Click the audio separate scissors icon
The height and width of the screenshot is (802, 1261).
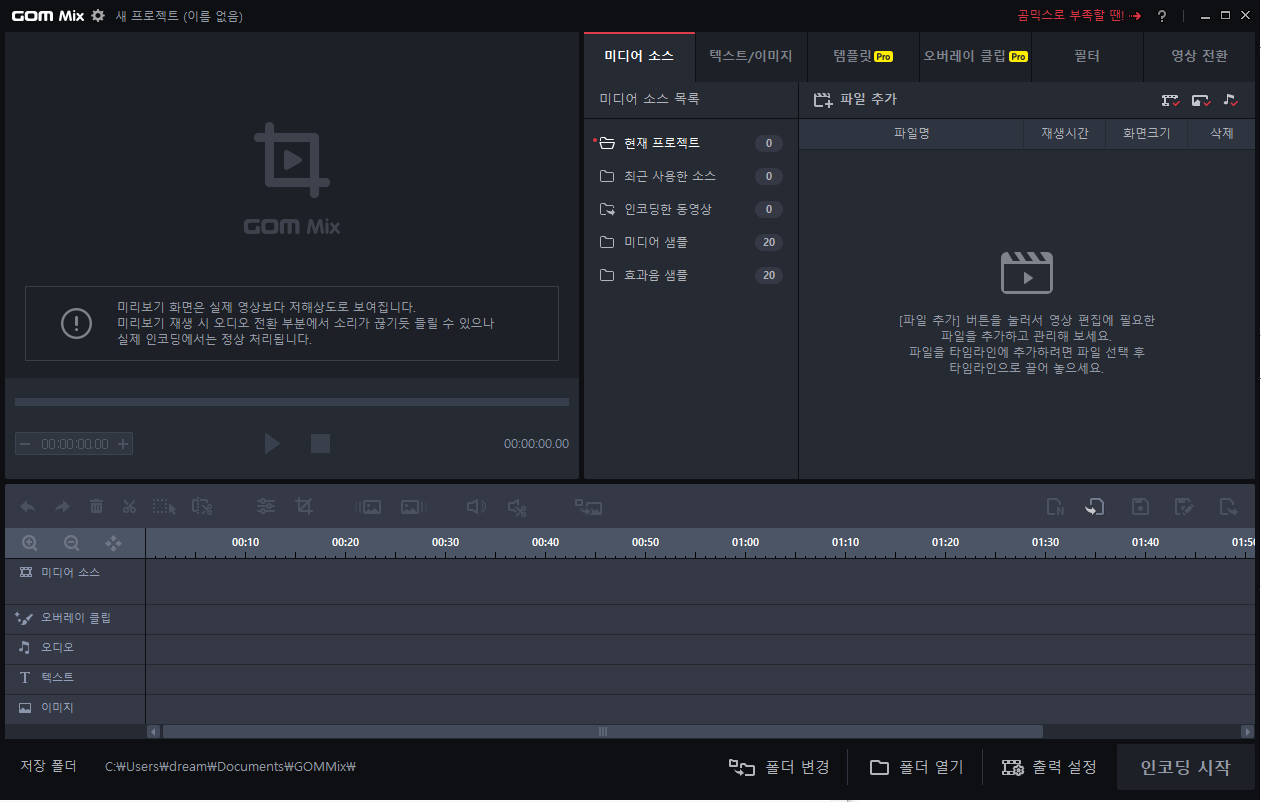(517, 507)
